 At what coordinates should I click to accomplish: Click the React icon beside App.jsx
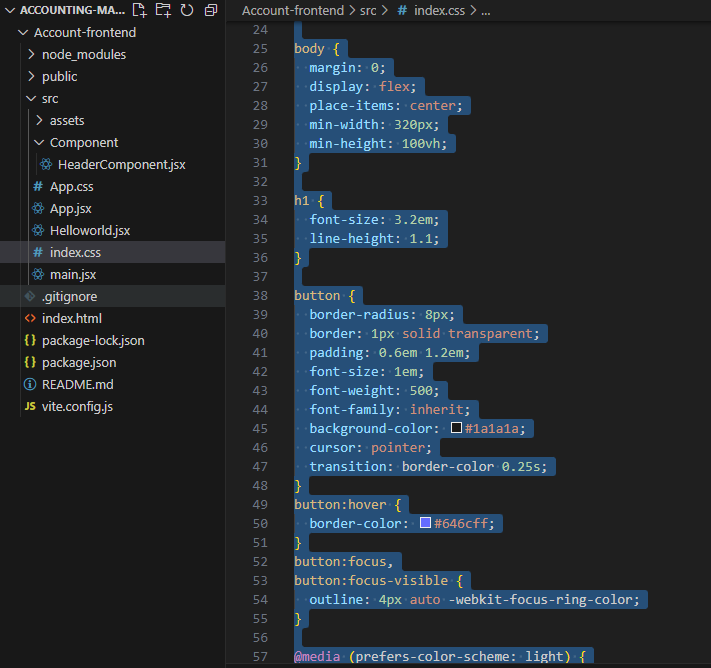pos(38,208)
